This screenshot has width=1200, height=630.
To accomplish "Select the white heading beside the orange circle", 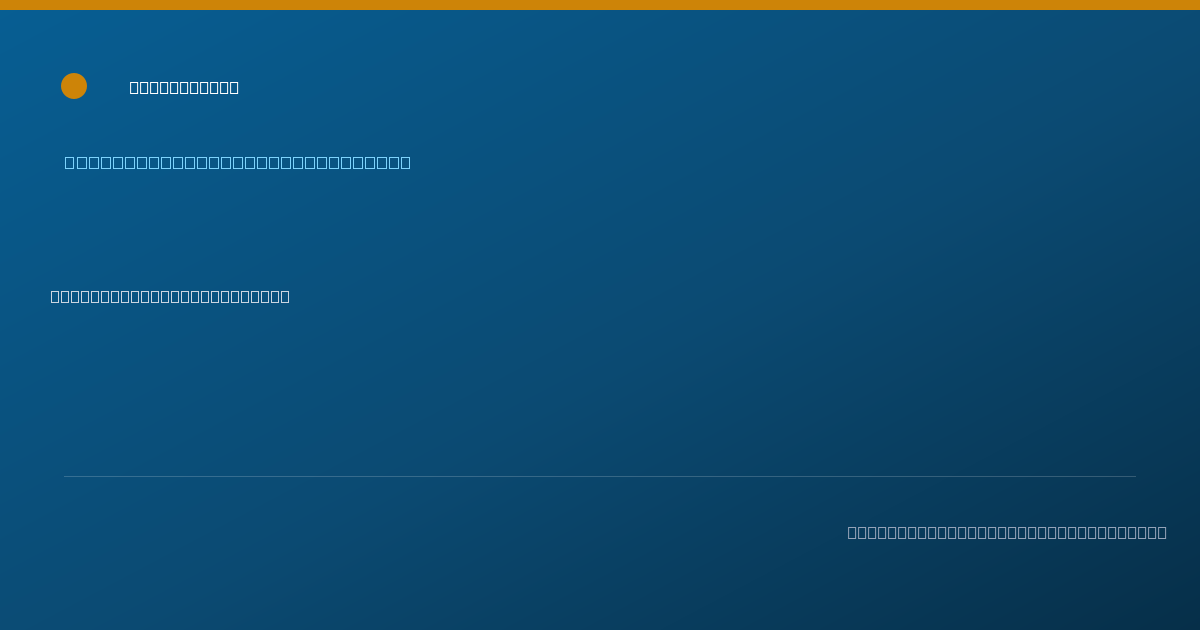I will click(184, 87).
